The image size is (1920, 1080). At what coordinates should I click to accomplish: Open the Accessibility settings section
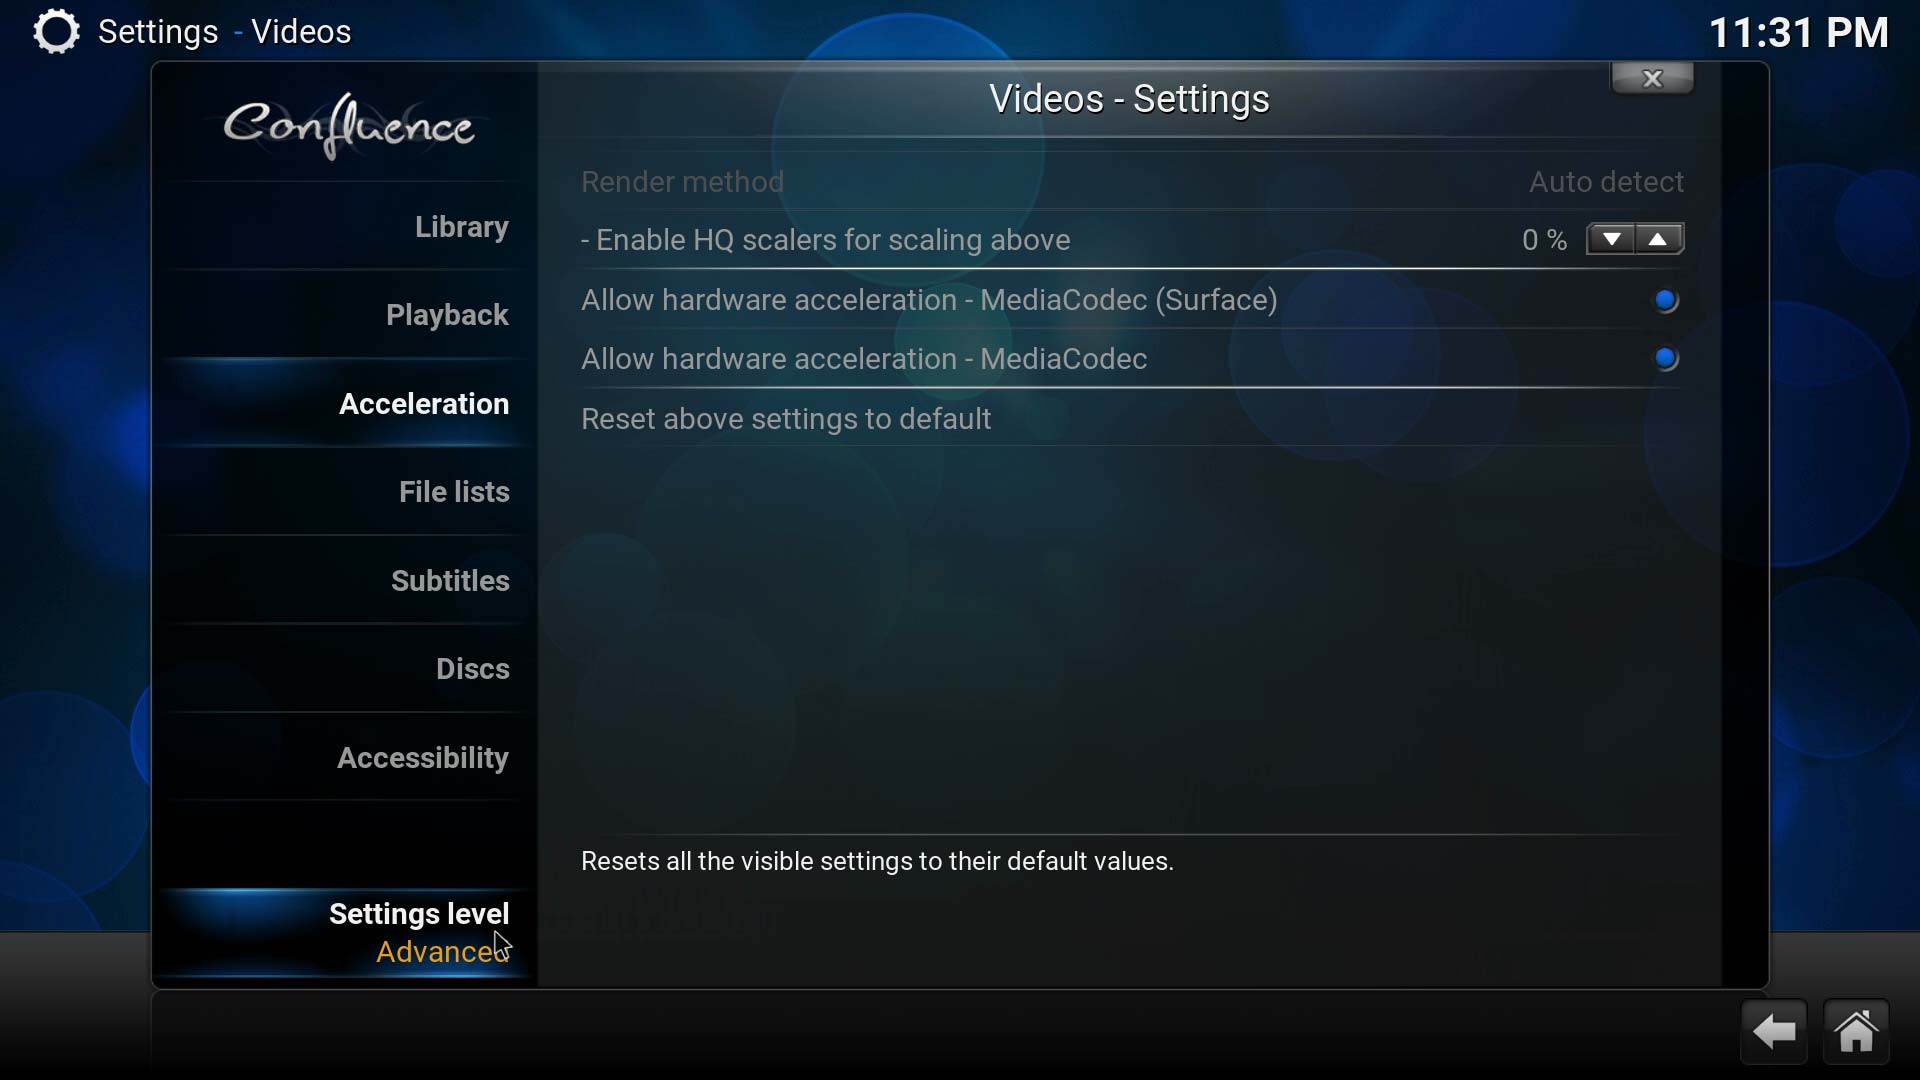pyautogui.click(x=423, y=757)
